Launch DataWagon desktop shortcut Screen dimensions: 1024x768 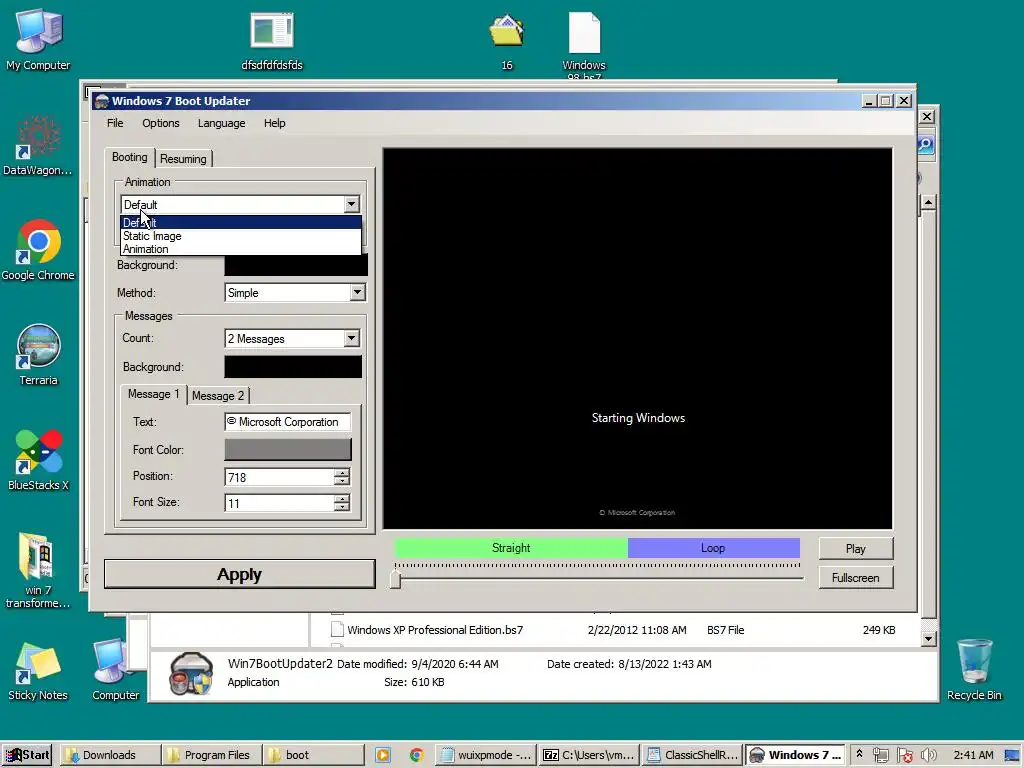38,145
